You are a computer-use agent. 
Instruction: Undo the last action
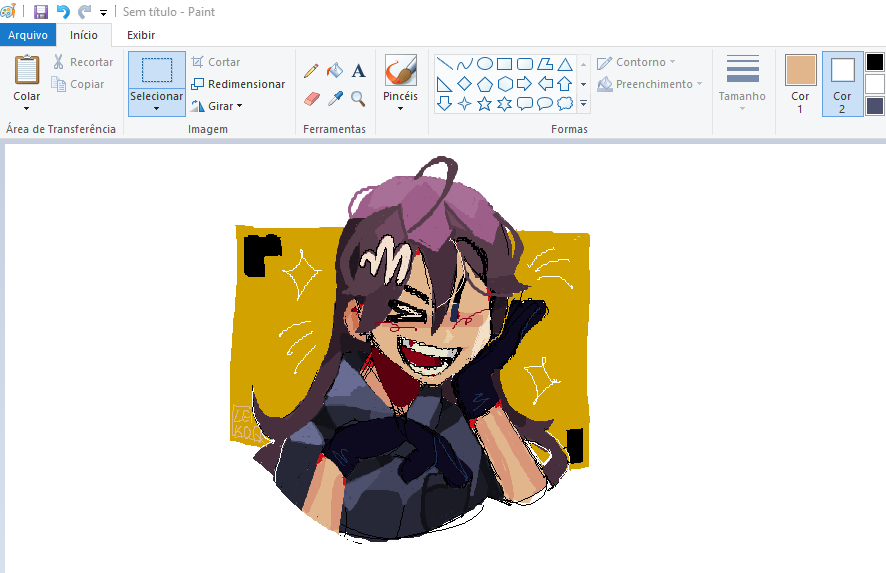(63, 12)
